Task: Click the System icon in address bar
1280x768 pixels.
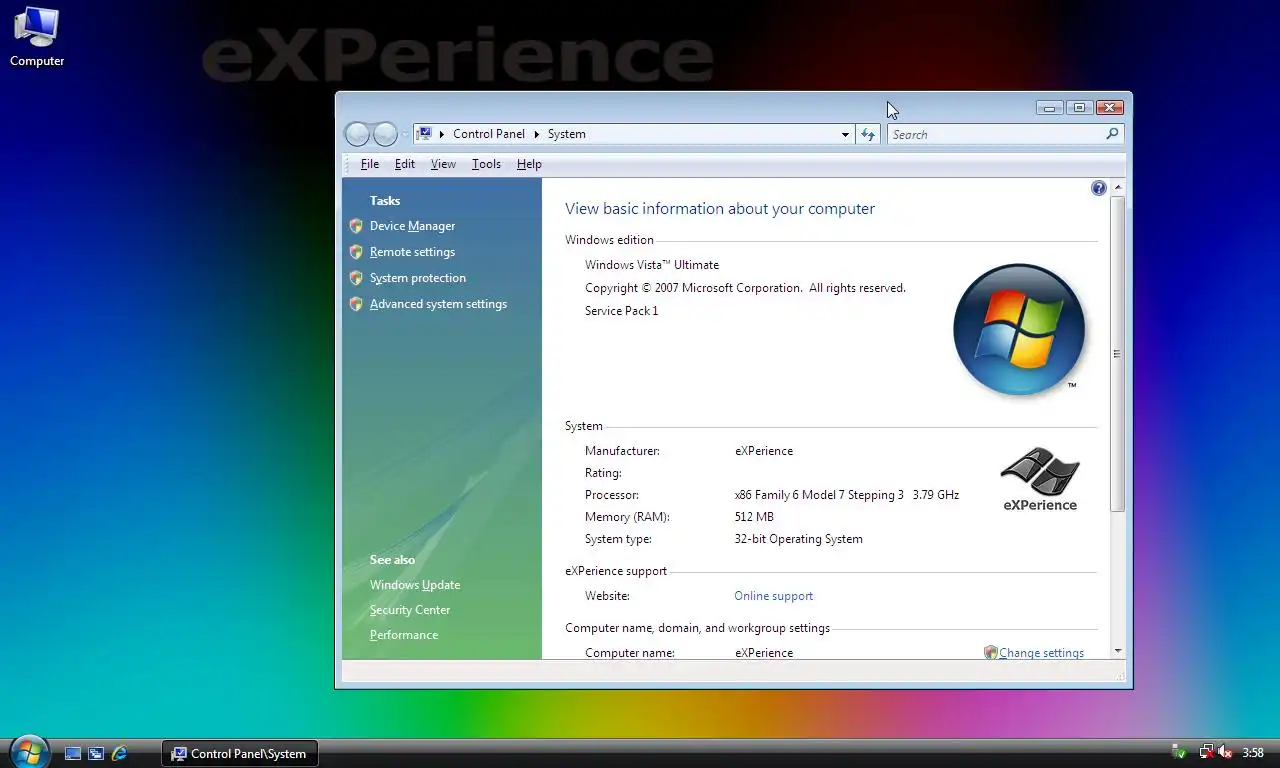Action: coord(425,134)
